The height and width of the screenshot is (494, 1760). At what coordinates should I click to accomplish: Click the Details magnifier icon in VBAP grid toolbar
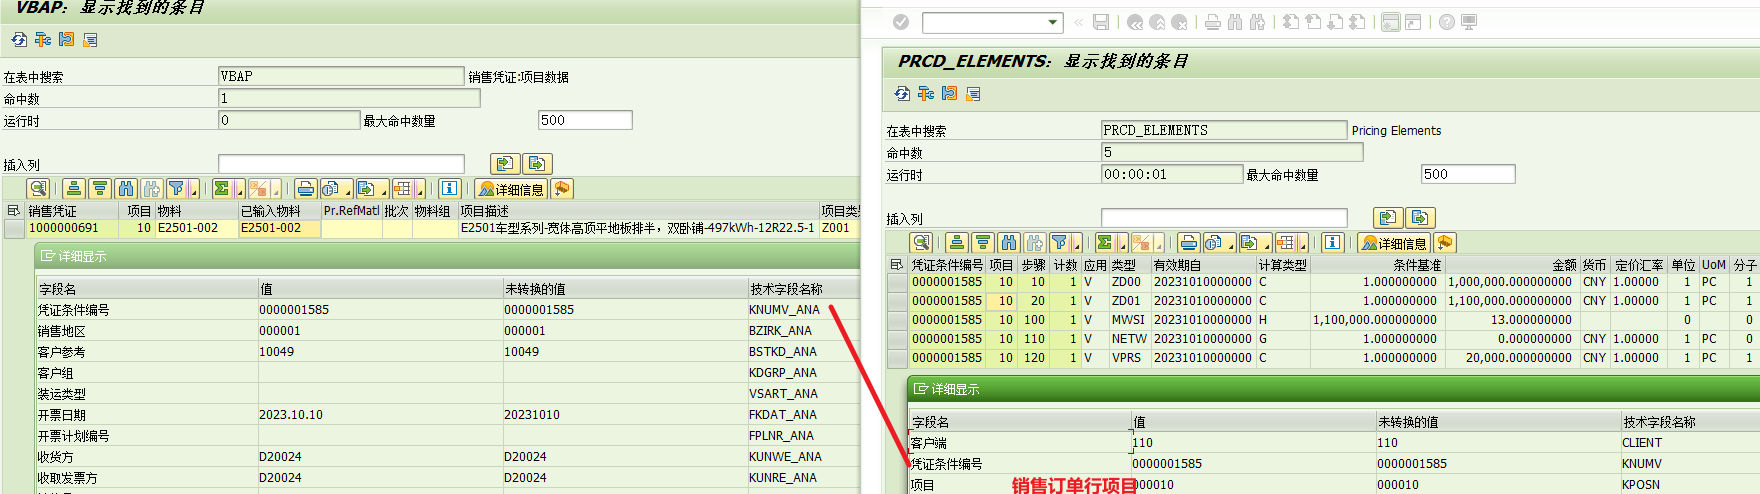[38, 188]
